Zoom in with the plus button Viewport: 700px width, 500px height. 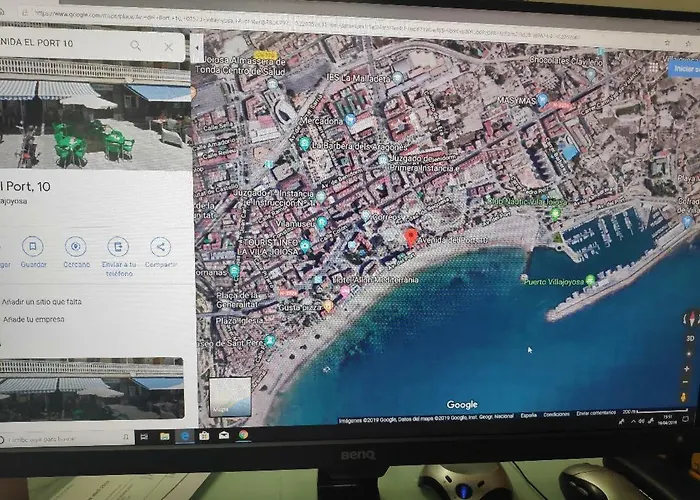pos(687,369)
